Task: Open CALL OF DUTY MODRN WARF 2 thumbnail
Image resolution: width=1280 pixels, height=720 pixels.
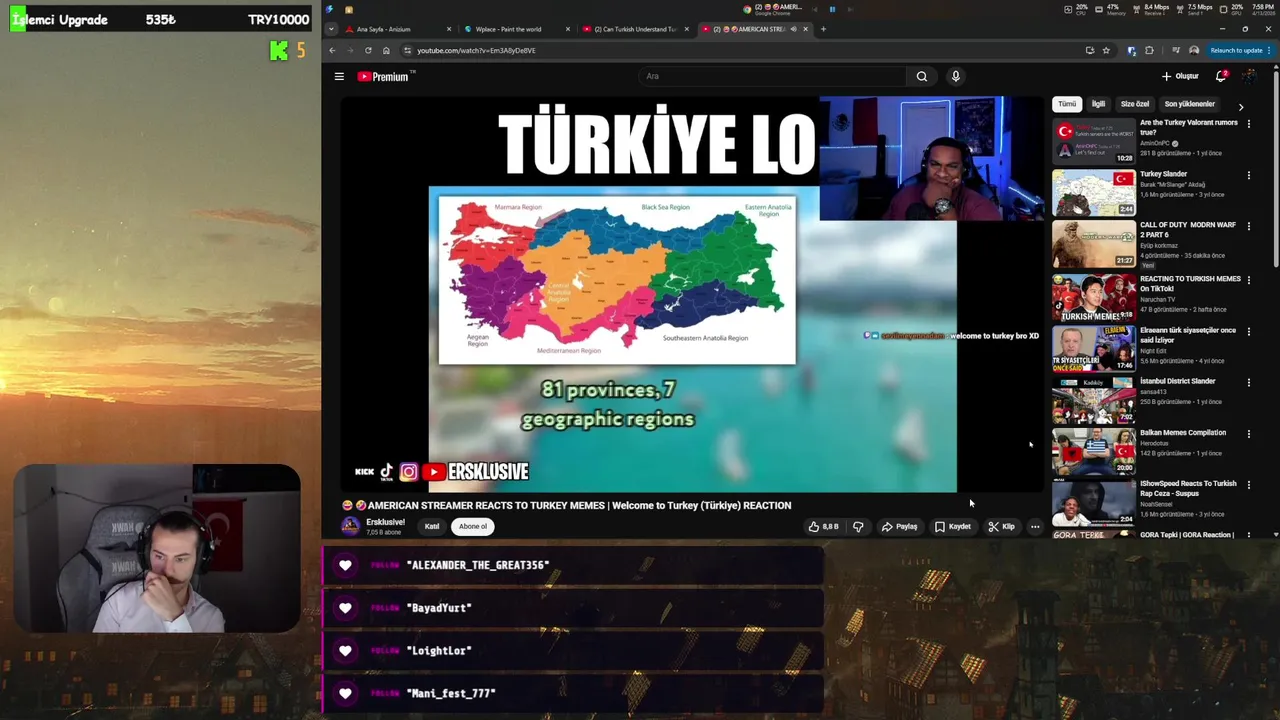Action: coord(1093,244)
